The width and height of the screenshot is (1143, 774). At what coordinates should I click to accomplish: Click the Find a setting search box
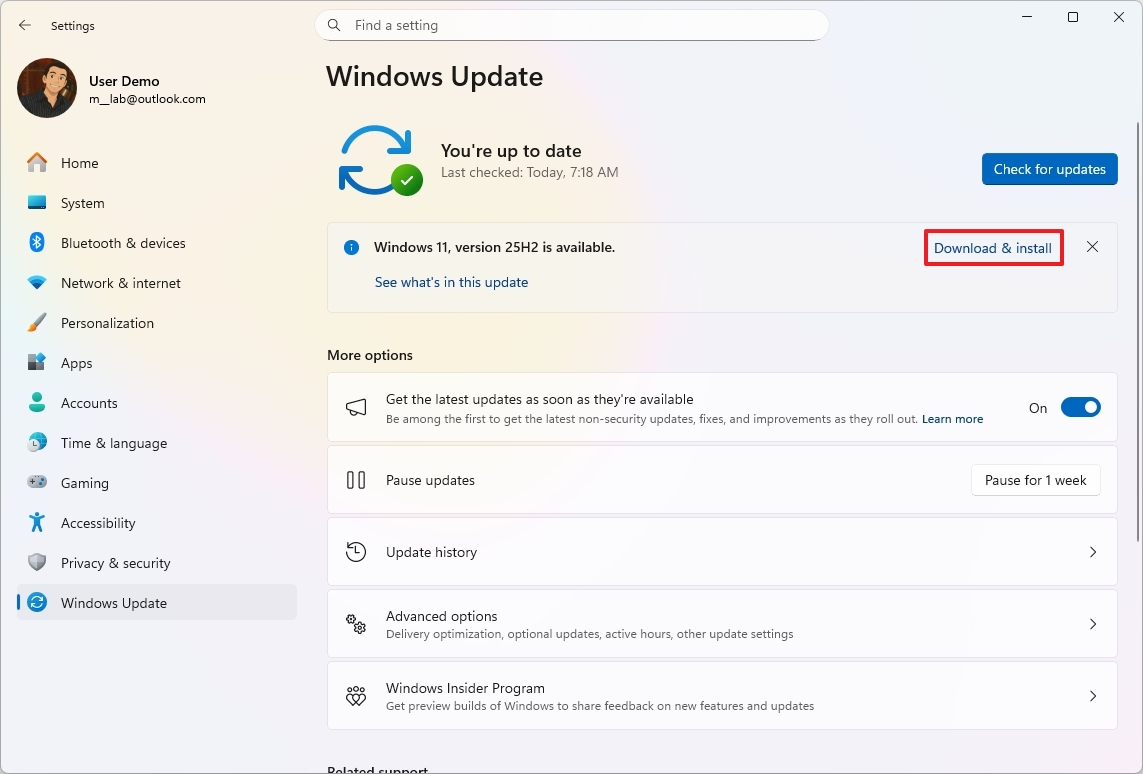click(572, 26)
